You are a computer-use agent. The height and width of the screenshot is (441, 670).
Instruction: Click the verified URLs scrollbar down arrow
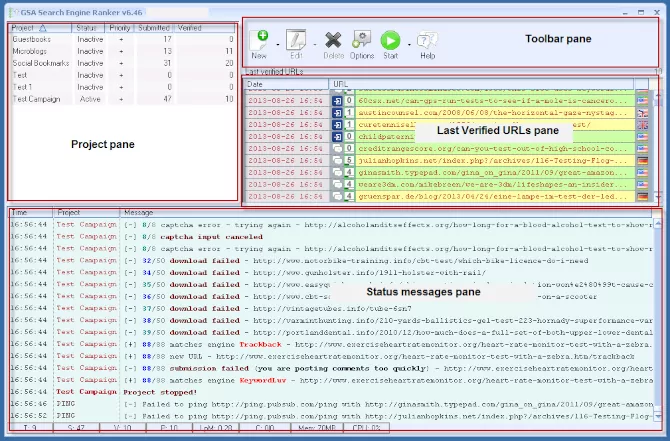click(x=658, y=197)
